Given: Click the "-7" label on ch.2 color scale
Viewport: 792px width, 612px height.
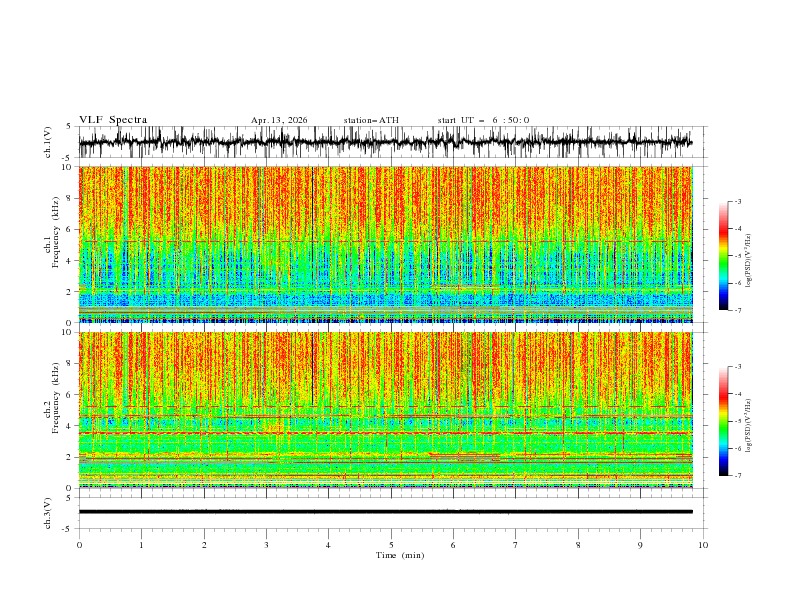Looking at the screenshot, I should 737,475.
